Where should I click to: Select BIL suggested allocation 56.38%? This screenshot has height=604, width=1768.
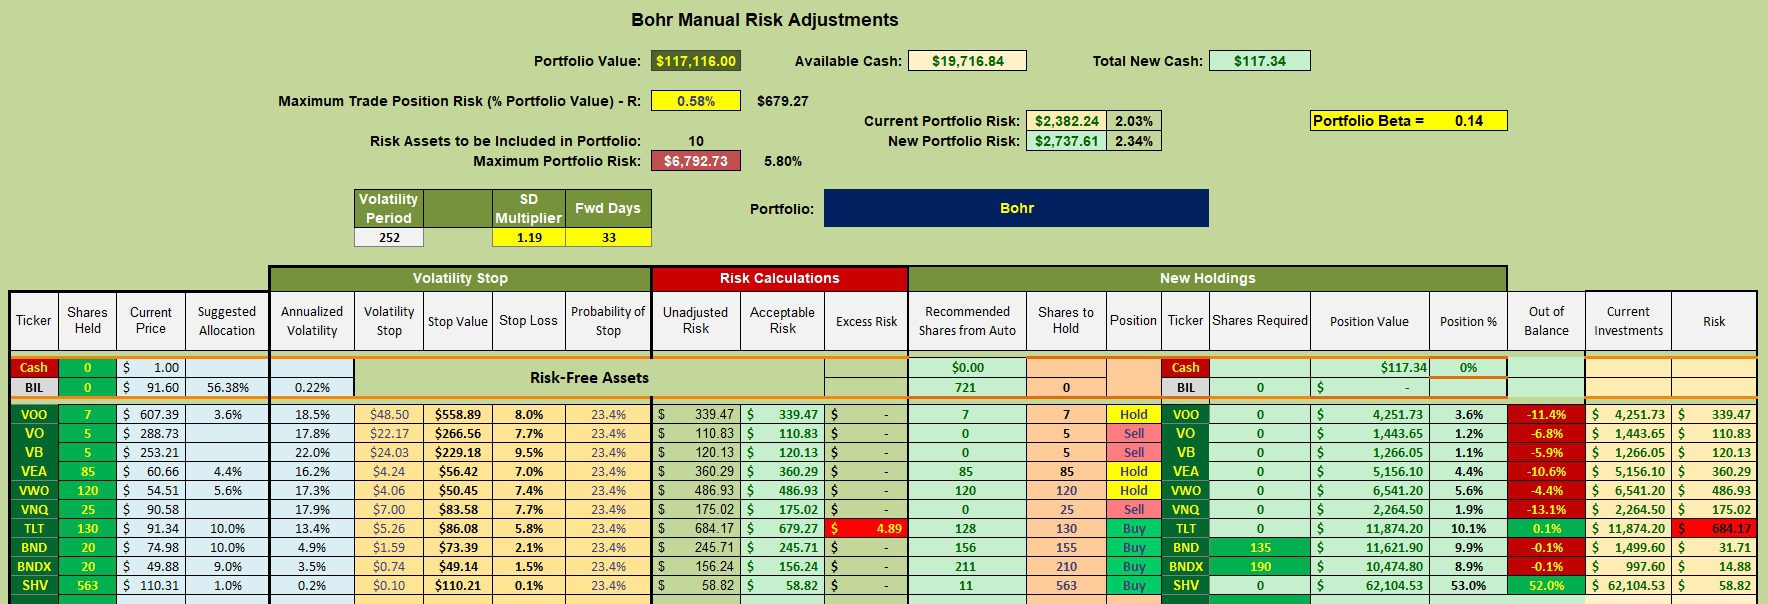pyautogui.click(x=227, y=387)
